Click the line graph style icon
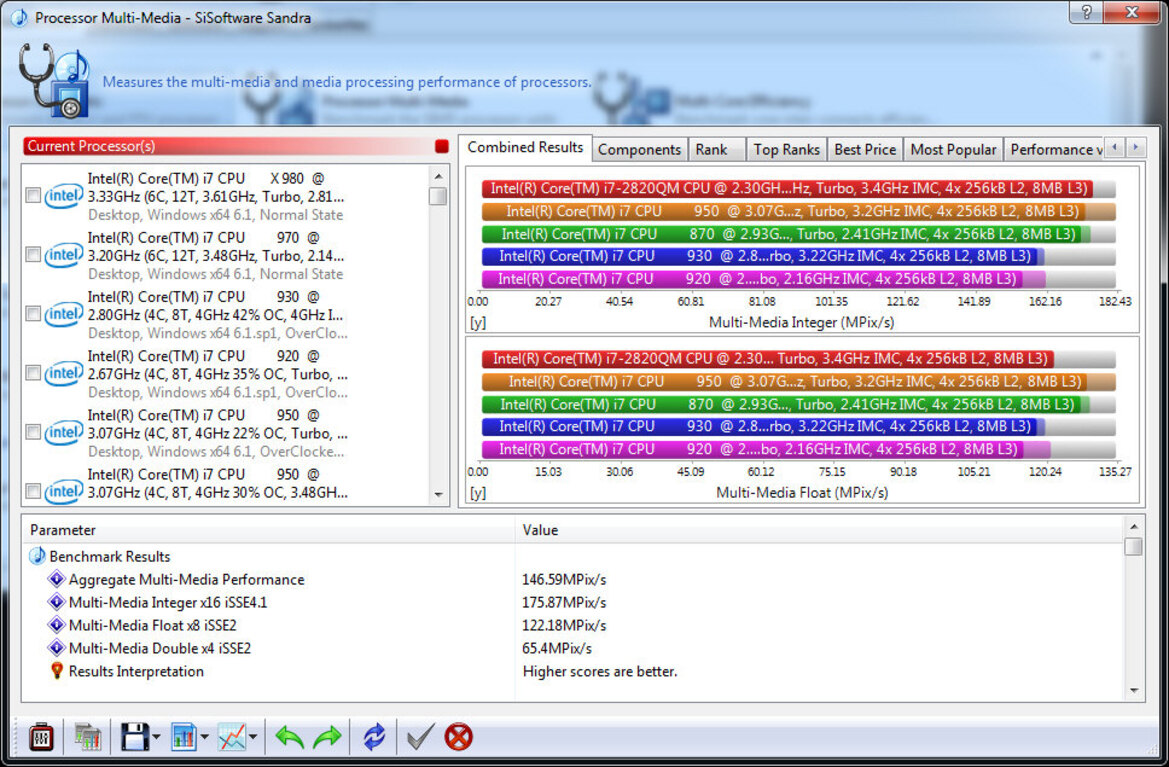Image resolution: width=1169 pixels, height=767 pixels. click(232, 737)
